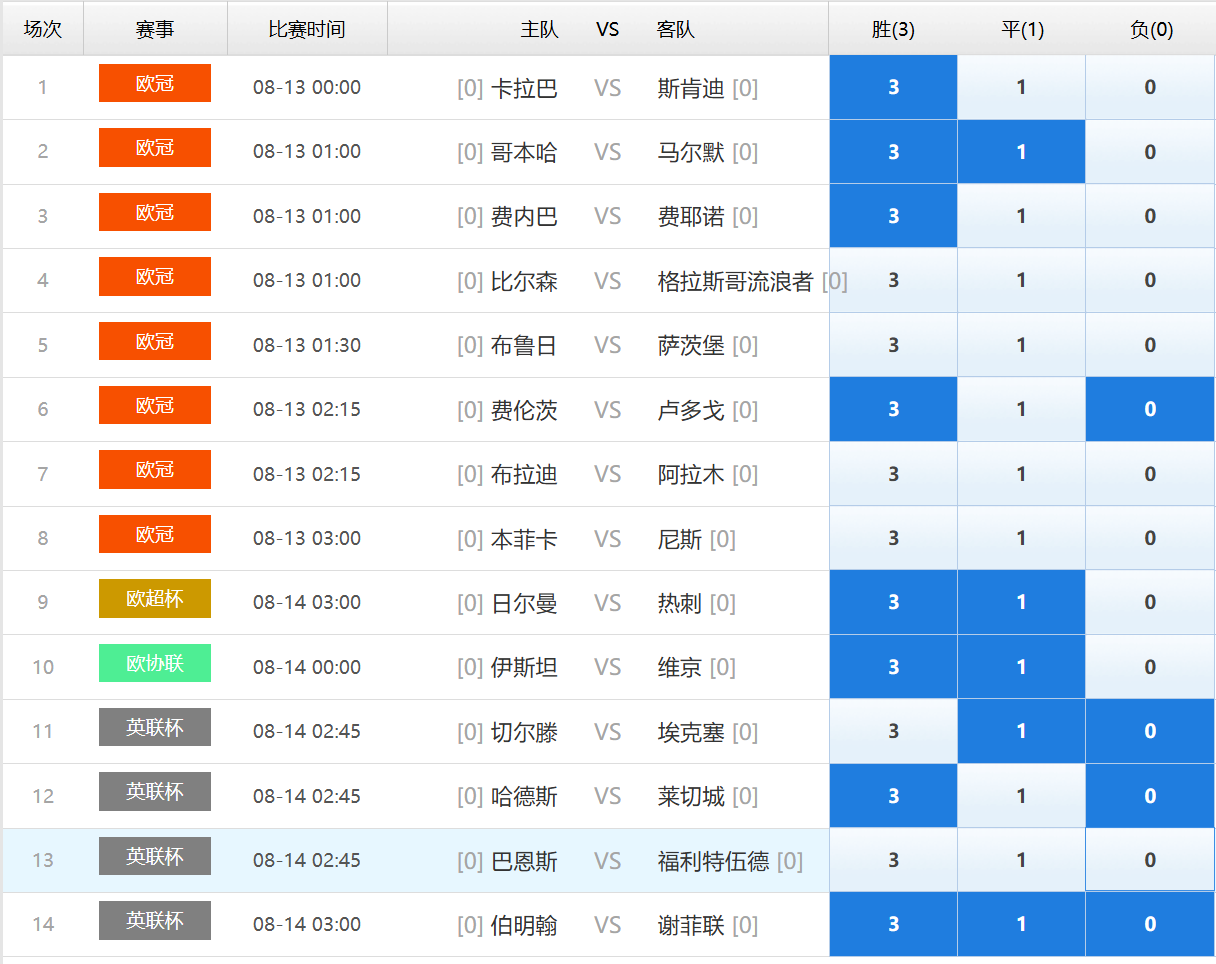Deselect win (3) for 日尔曼 vs 热刺

point(893,602)
